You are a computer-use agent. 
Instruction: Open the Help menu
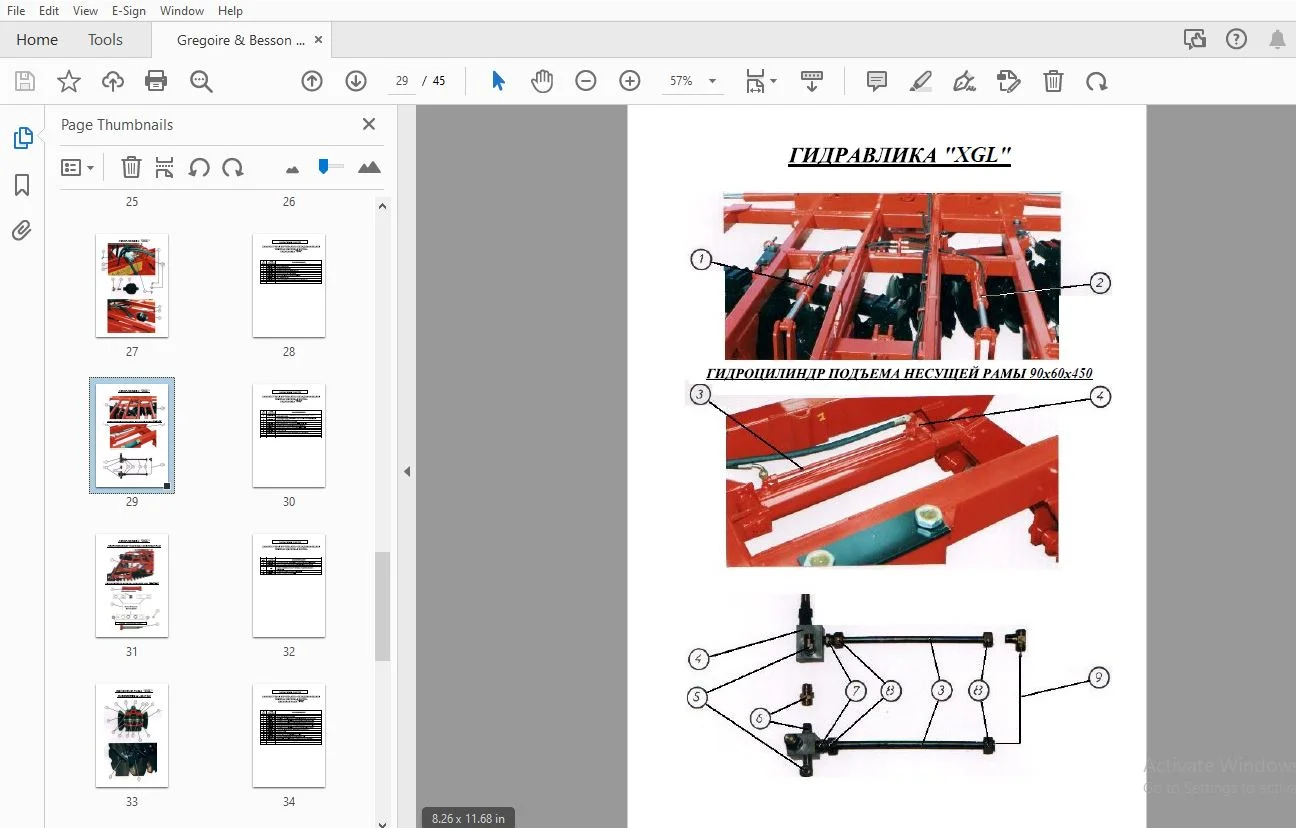click(x=230, y=11)
